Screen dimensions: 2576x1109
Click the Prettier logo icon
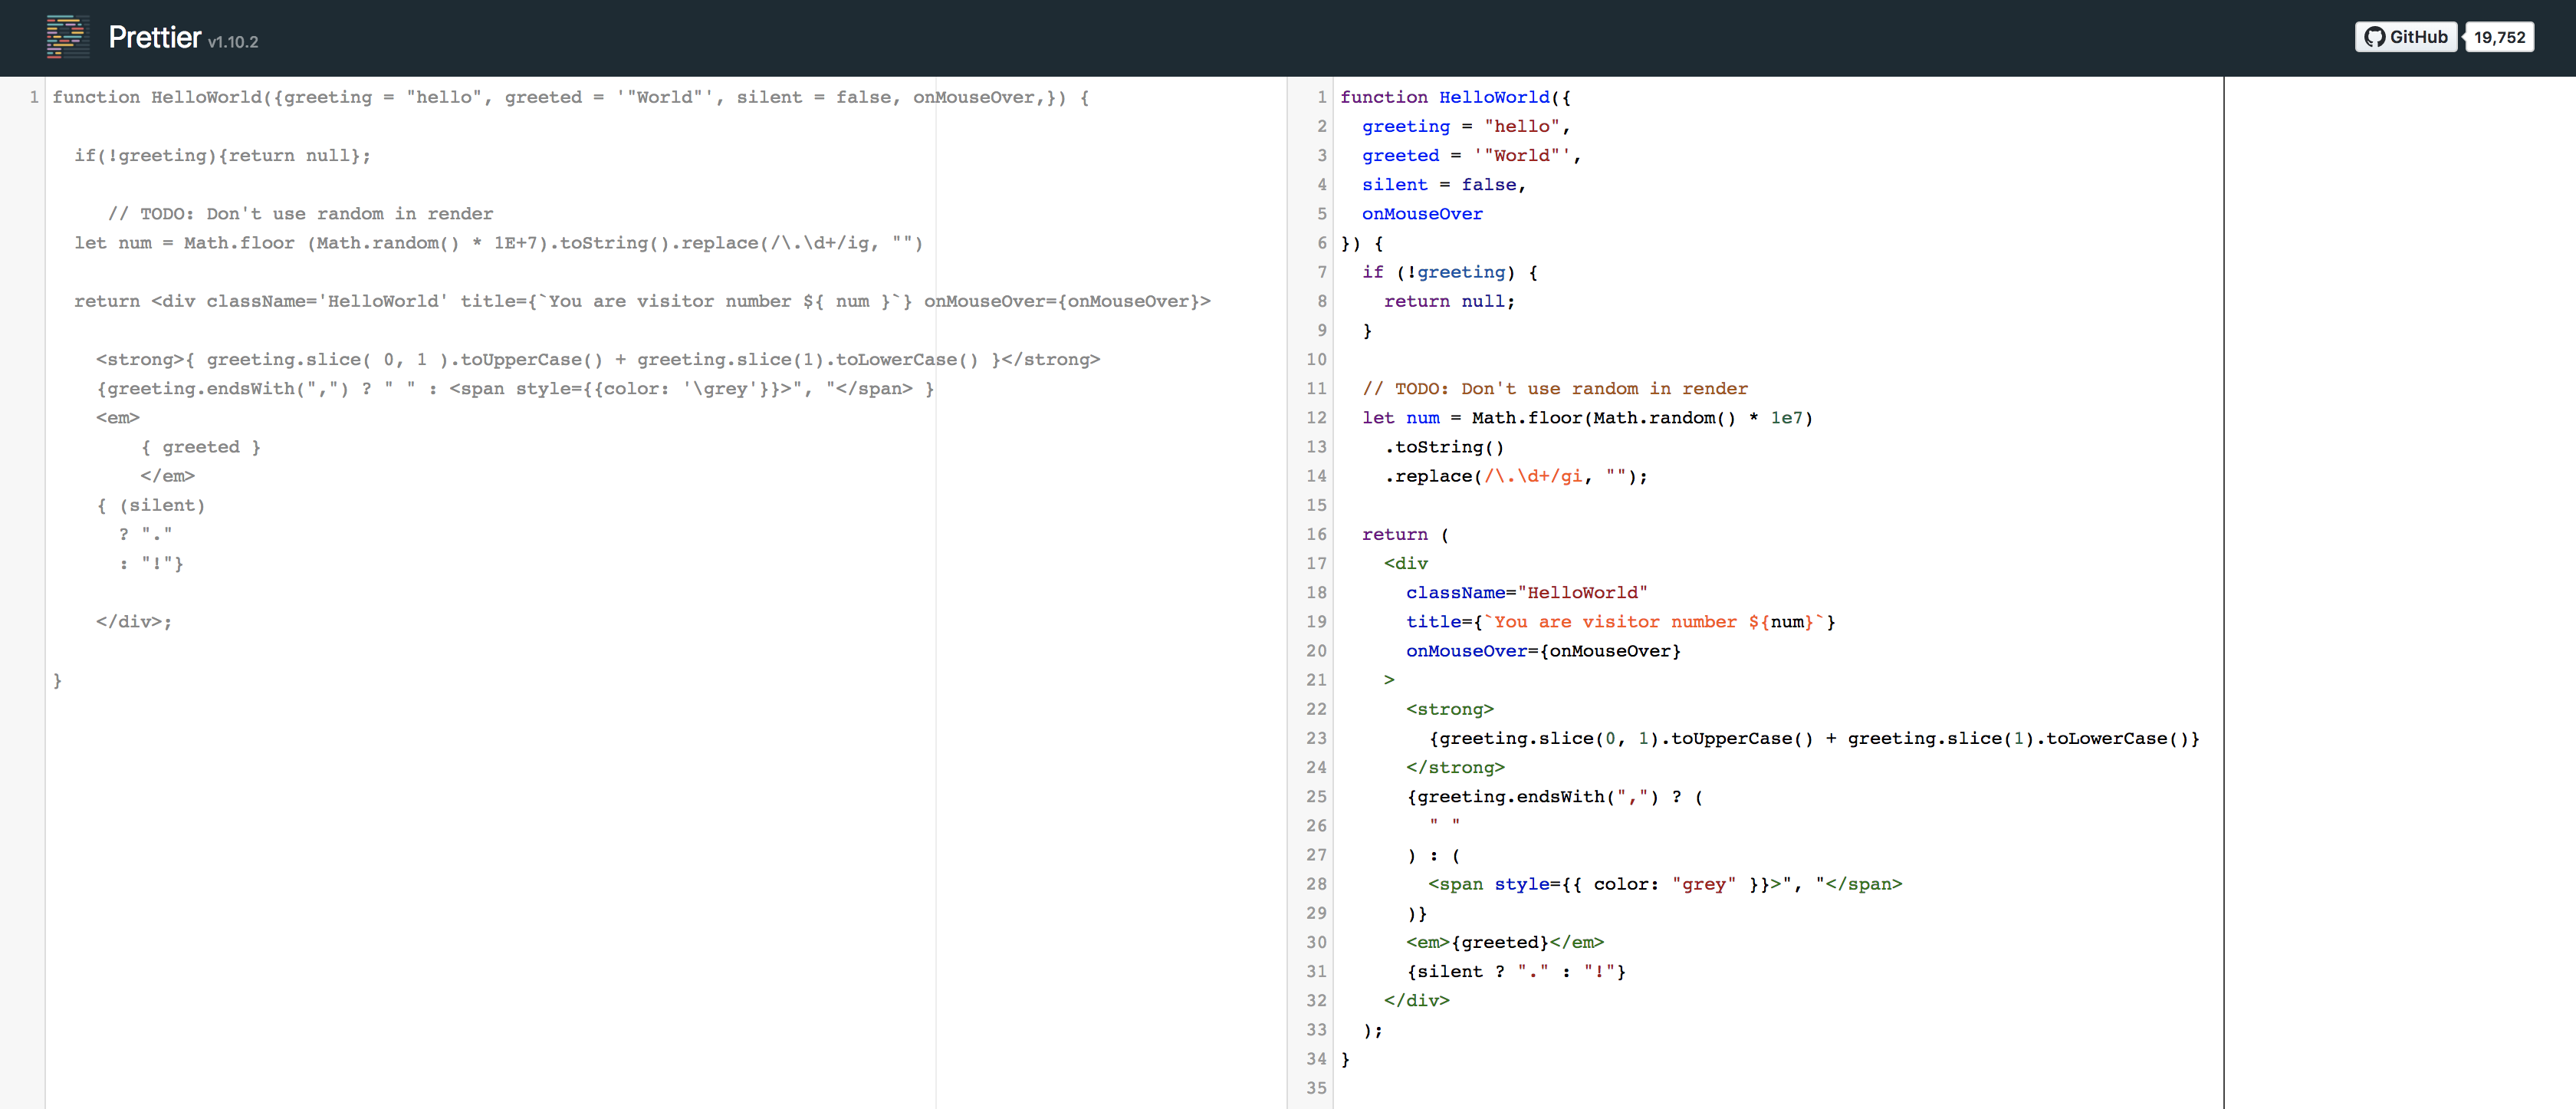(x=68, y=37)
